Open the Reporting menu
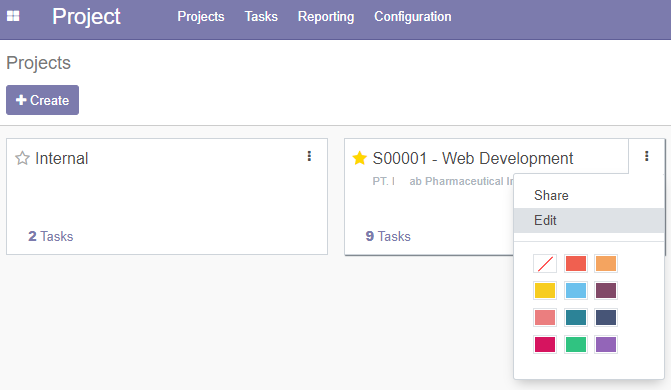This screenshot has height=390, width=671. [x=326, y=16]
